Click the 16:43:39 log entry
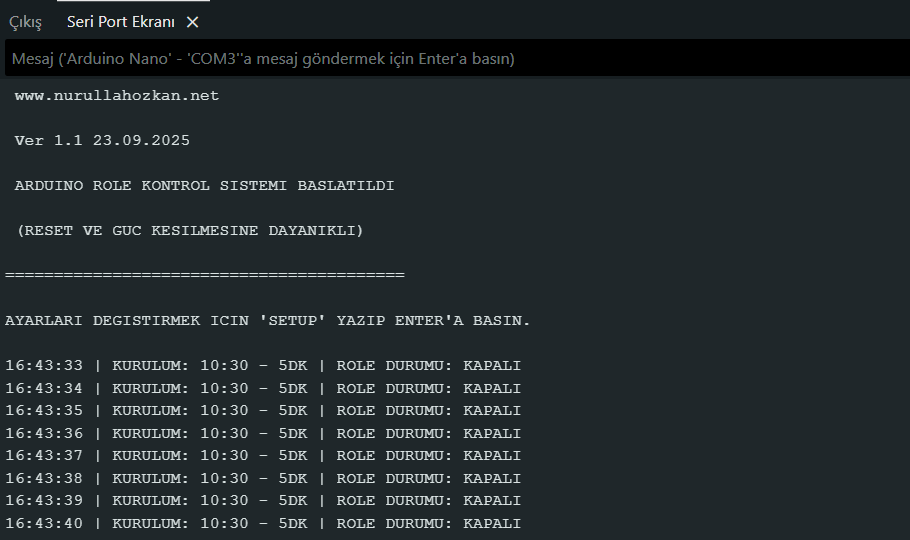910x540 pixels. [263, 501]
